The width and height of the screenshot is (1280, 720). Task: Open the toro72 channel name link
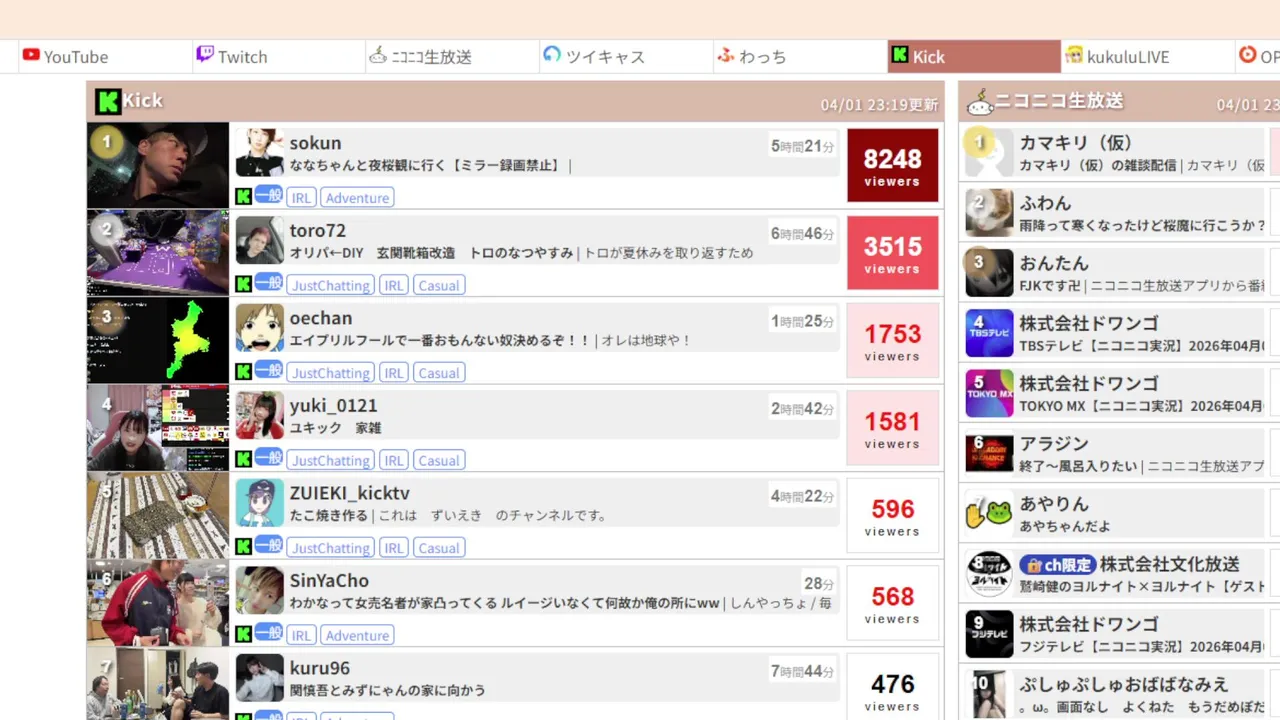coord(318,231)
